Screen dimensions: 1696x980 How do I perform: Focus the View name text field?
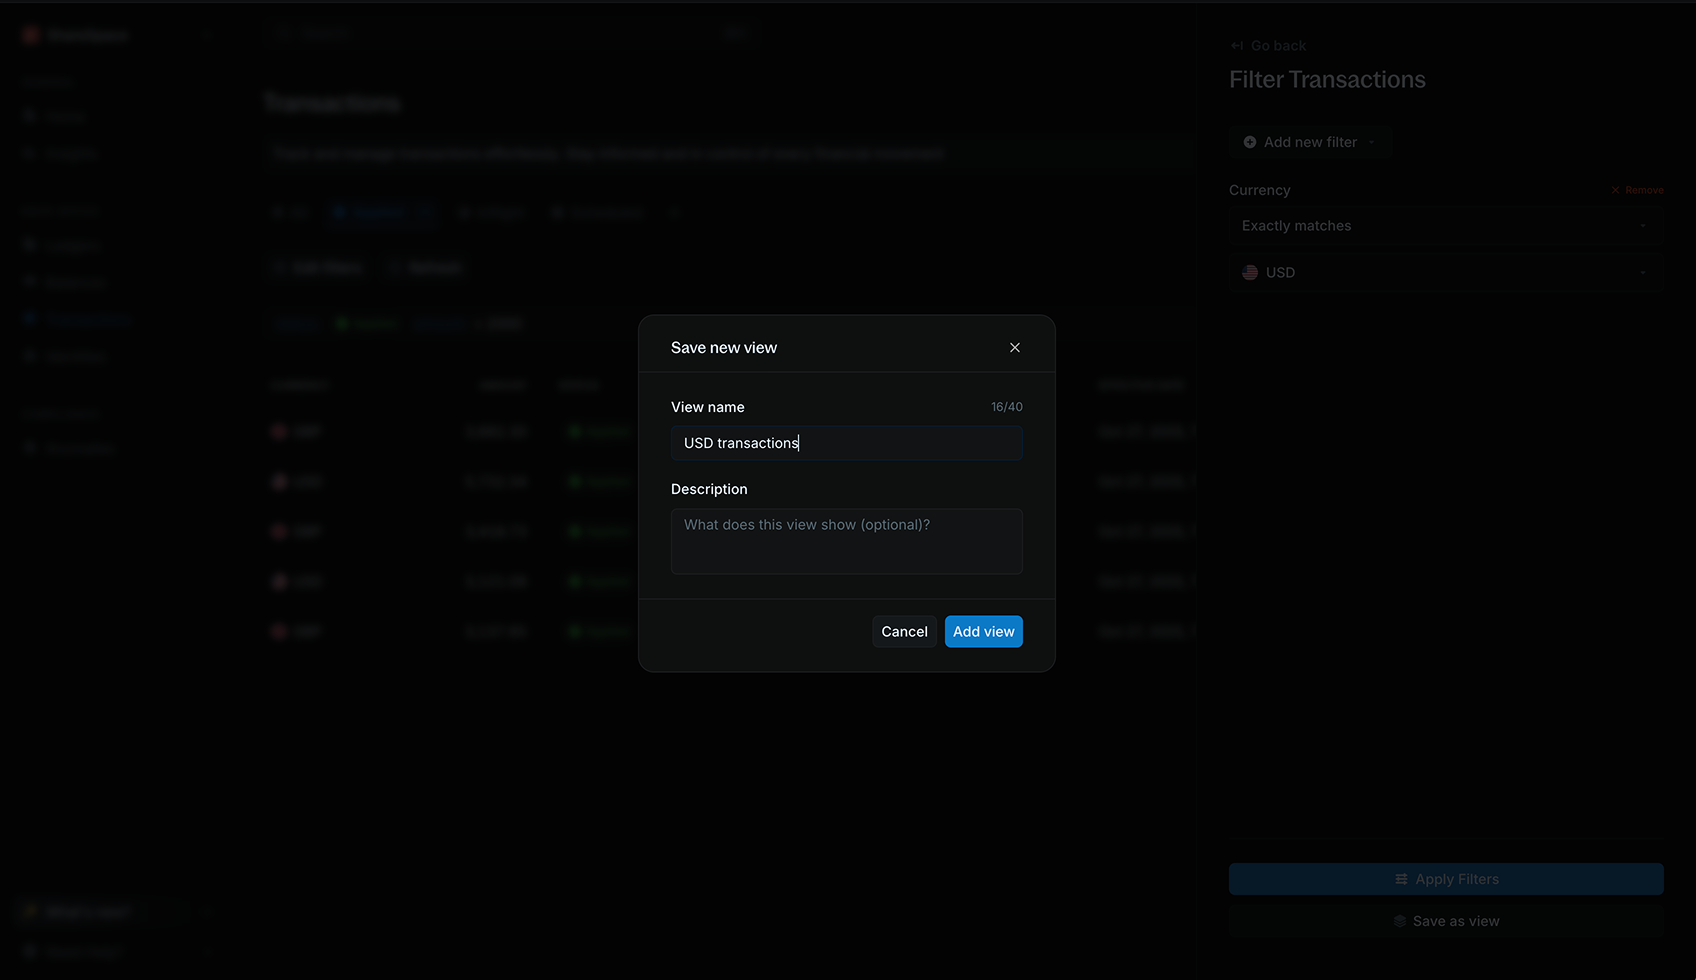point(846,443)
